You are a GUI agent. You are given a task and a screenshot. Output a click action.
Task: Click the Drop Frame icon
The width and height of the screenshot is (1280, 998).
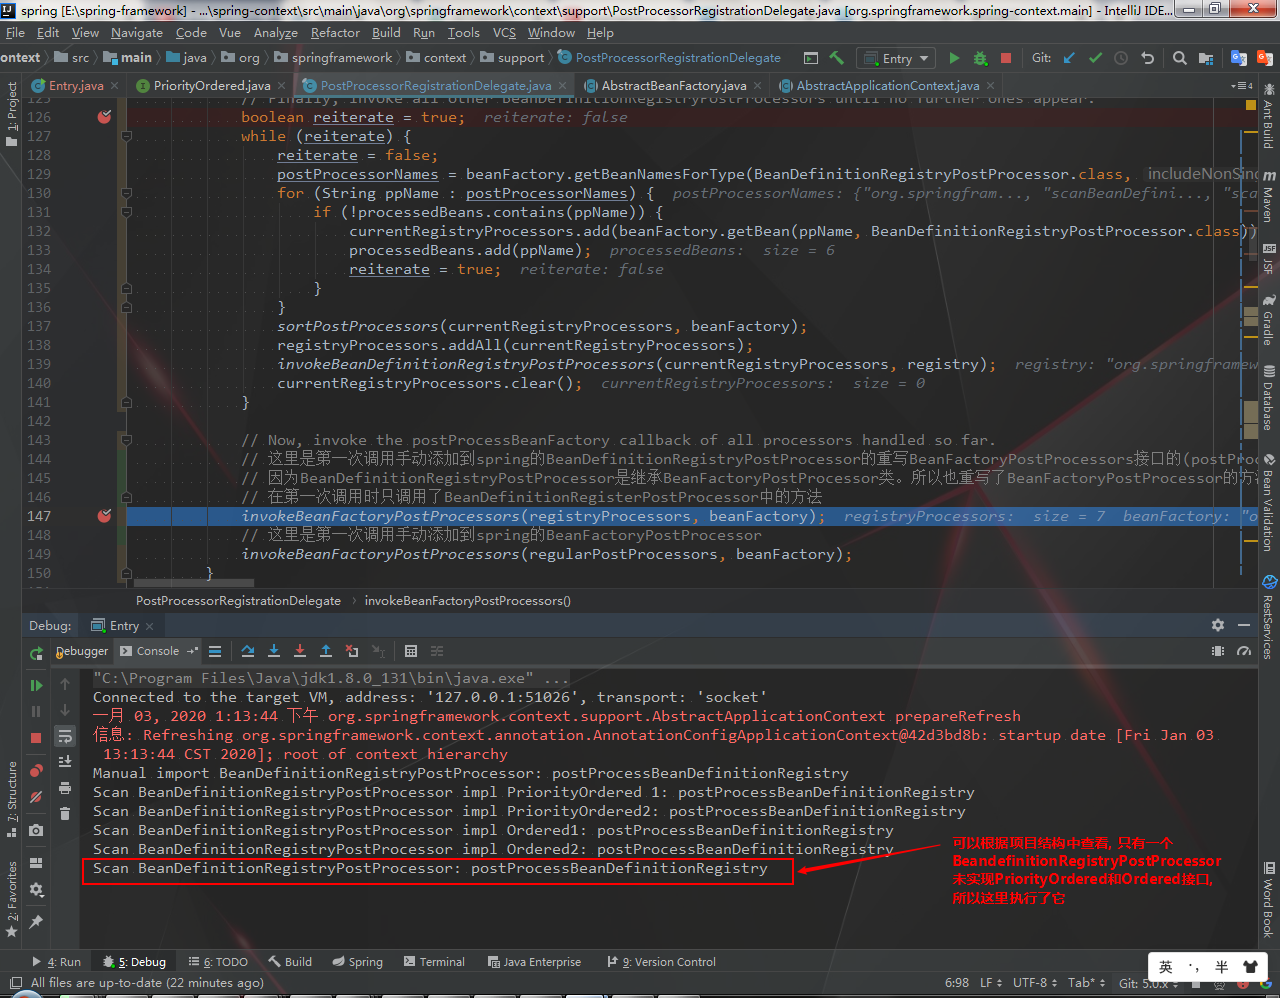[x=352, y=651]
